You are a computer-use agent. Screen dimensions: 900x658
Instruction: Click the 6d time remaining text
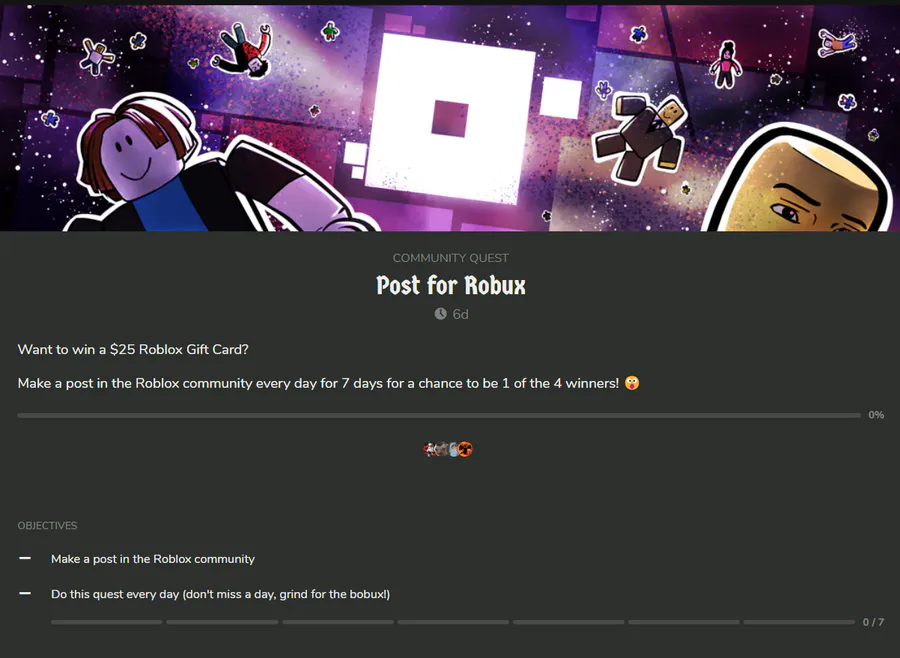click(x=460, y=314)
